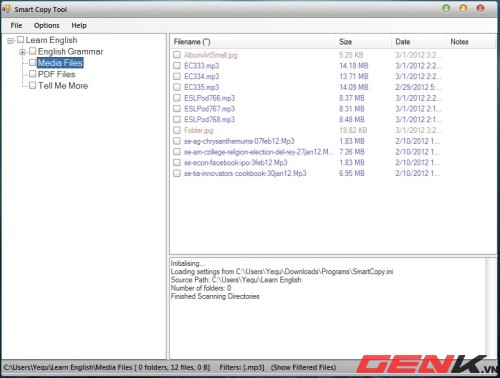
Task: Check the Learn English folder checkbox
Action: click(21, 40)
